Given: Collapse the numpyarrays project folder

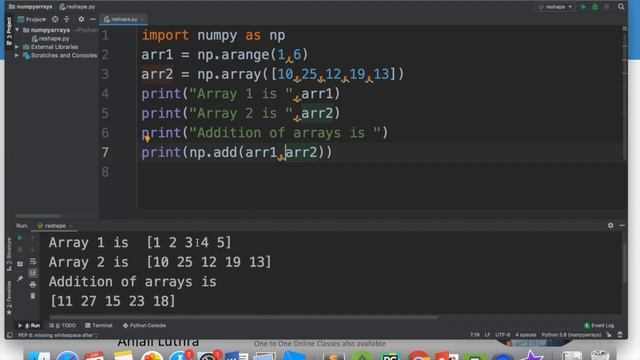Looking at the screenshot, I should [x=17, y=30].
